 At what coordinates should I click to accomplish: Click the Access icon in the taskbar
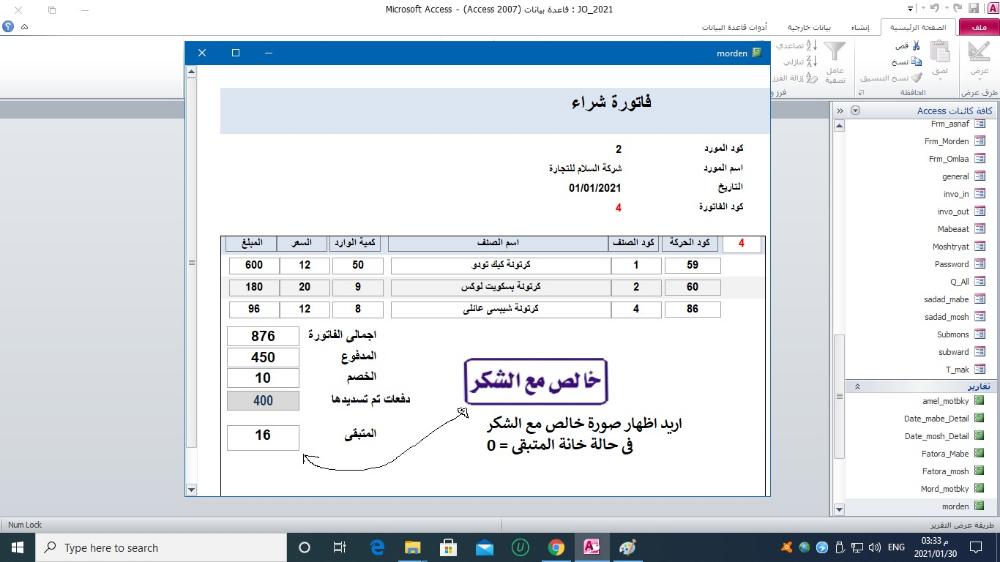point(591,547)
